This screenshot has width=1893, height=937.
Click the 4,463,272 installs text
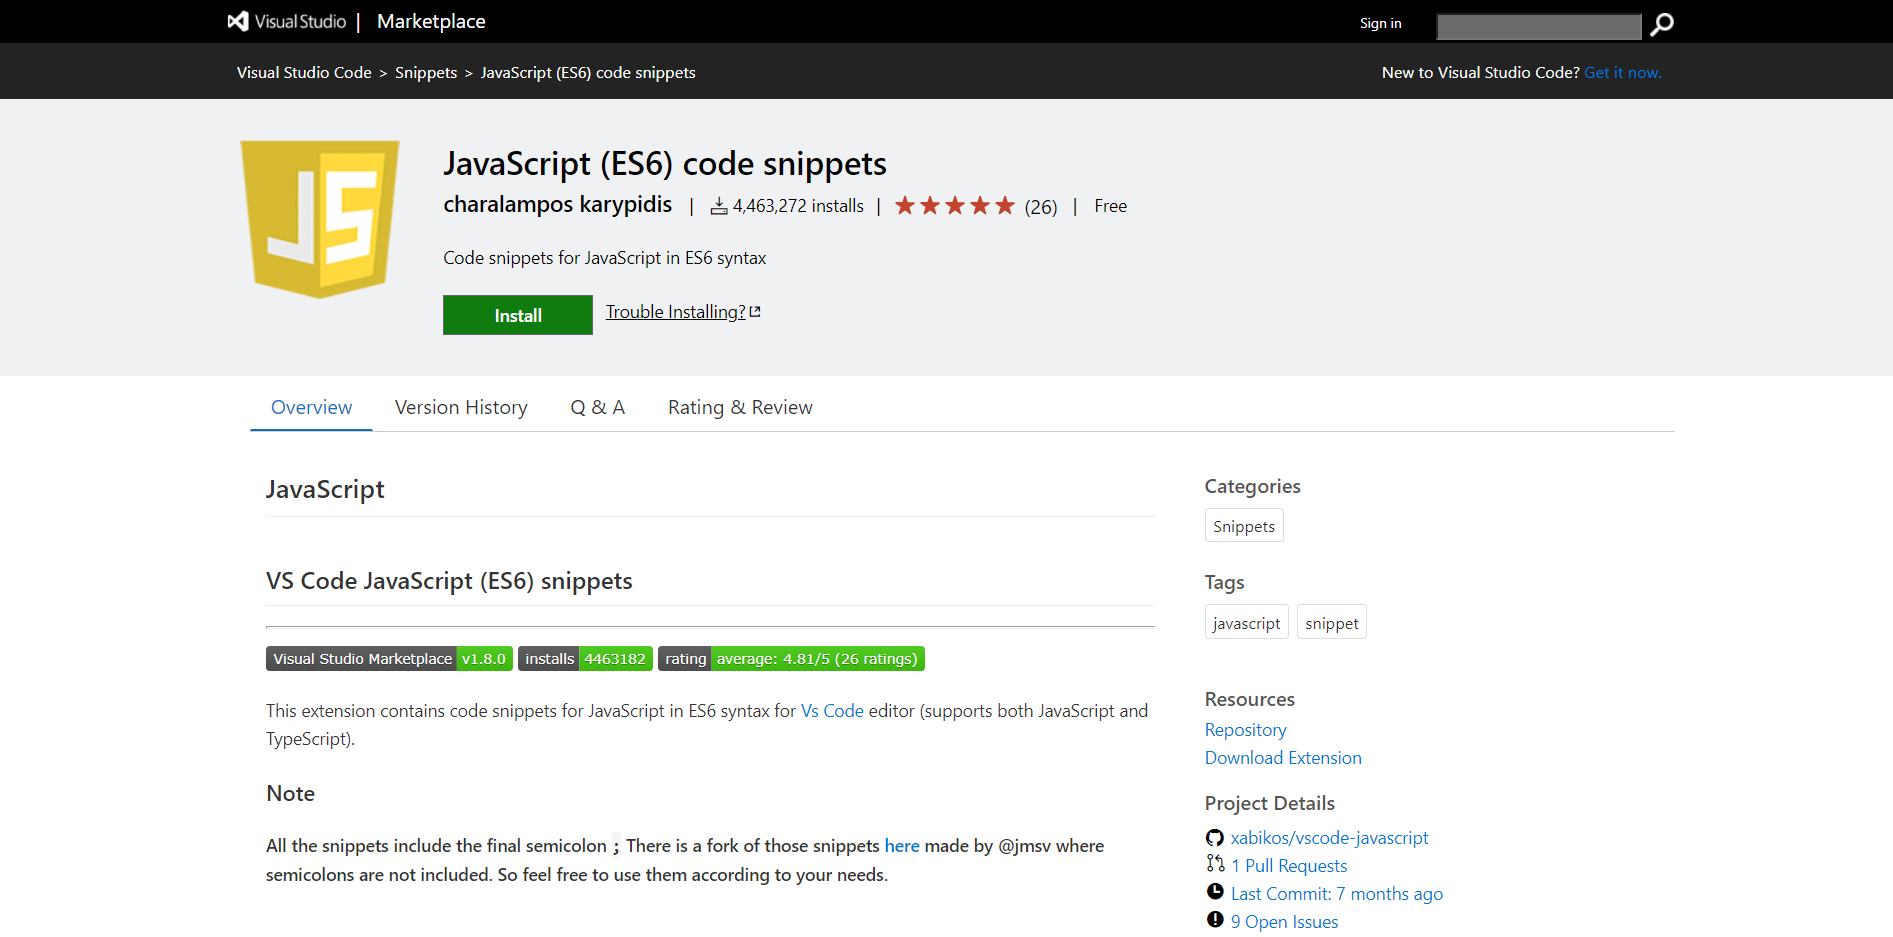798,206
